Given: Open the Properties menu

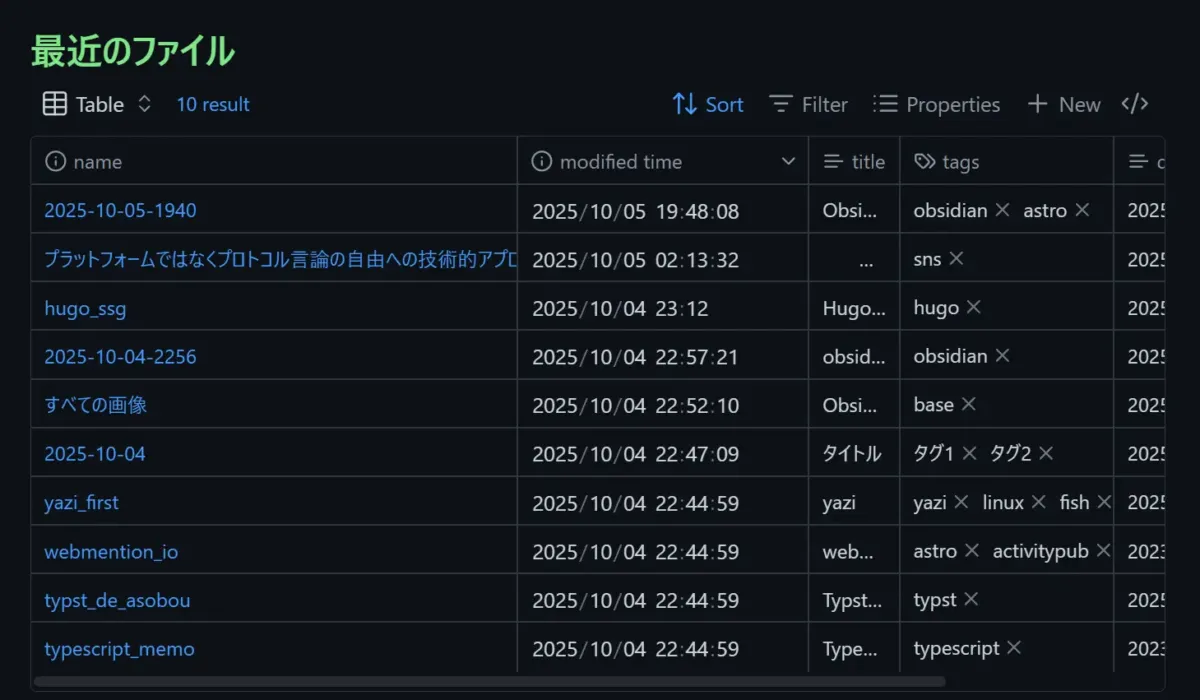Looking at the screenshot, I should click(x=936, y=104).
